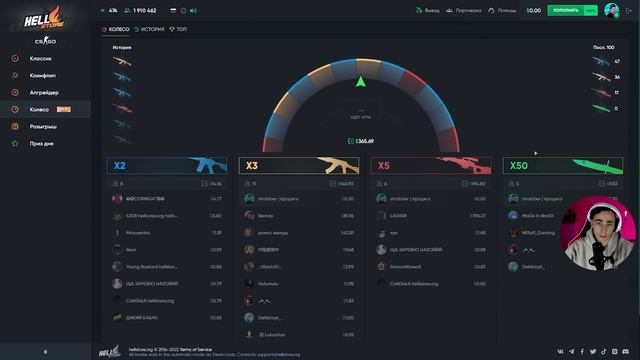
Task: Click the gold rifle count 36 stat
Action: click(x=606, y=77)
